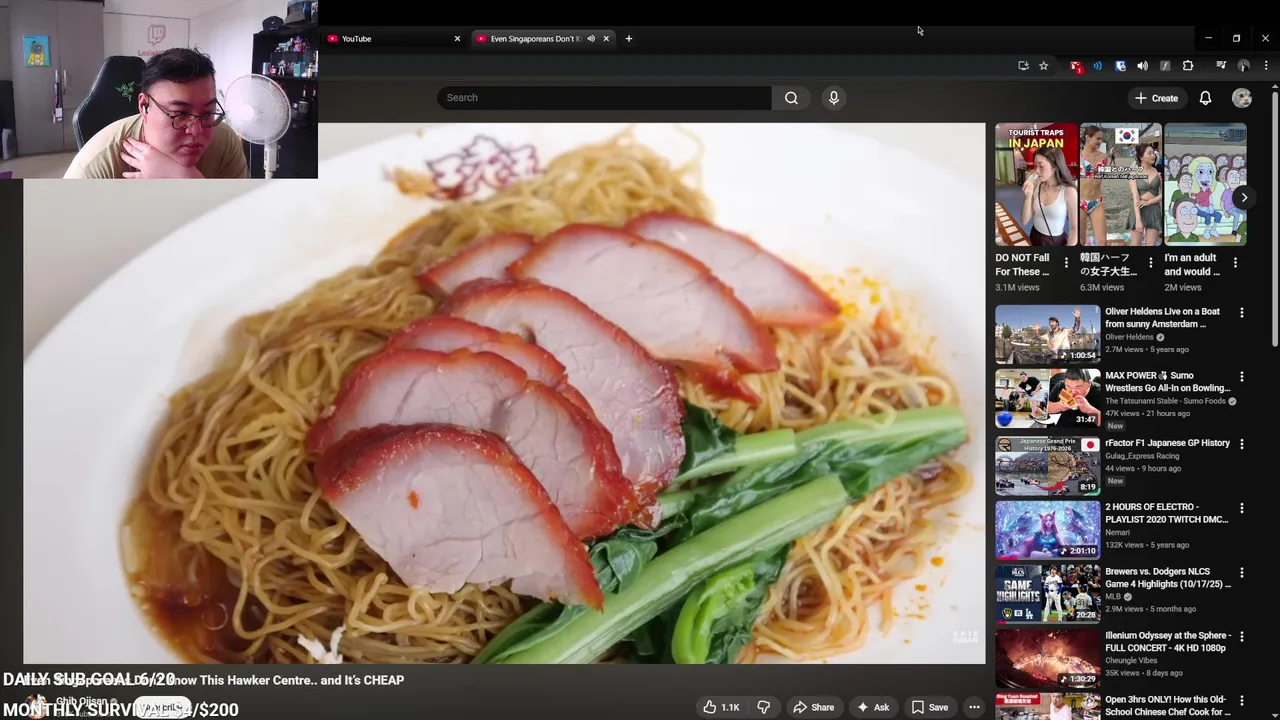Viewport: 1280px width, 720px height.
Task: Click the Illenium concert 1:30:29 thumbnail
Action: pyautogui.click(x=1047, y=658)
